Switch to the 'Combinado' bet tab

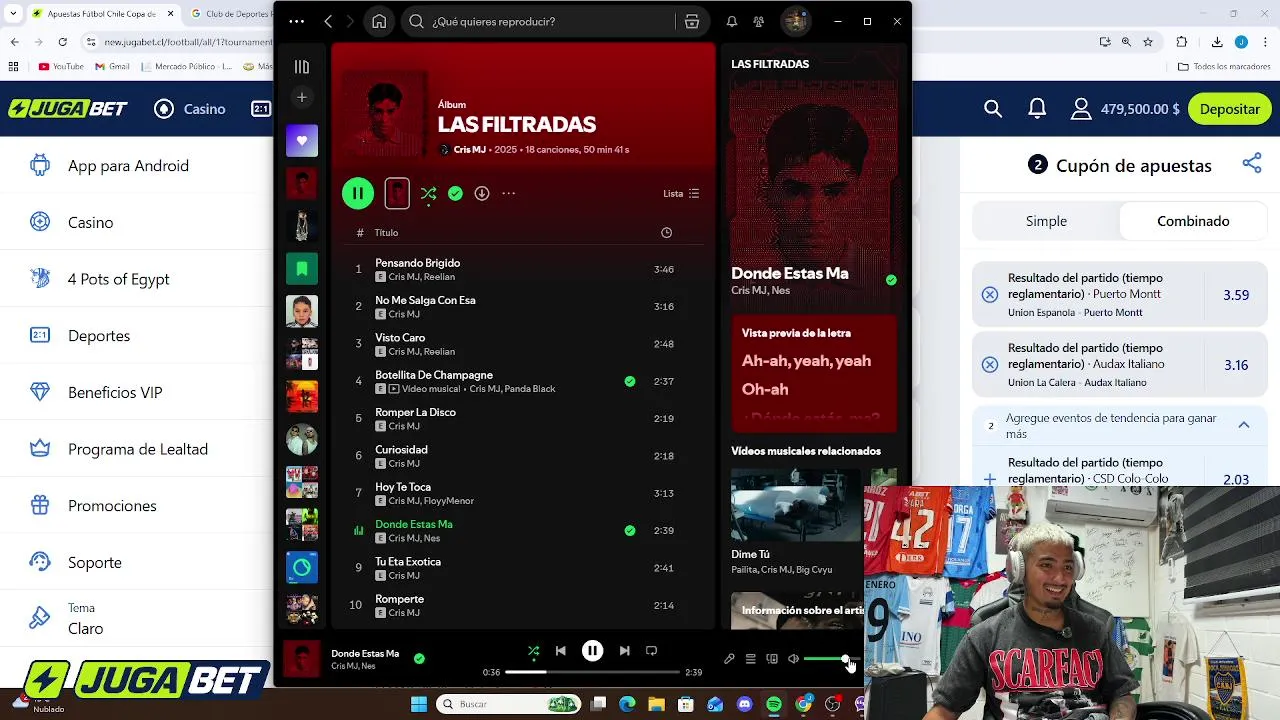[x=1193, y=221]
